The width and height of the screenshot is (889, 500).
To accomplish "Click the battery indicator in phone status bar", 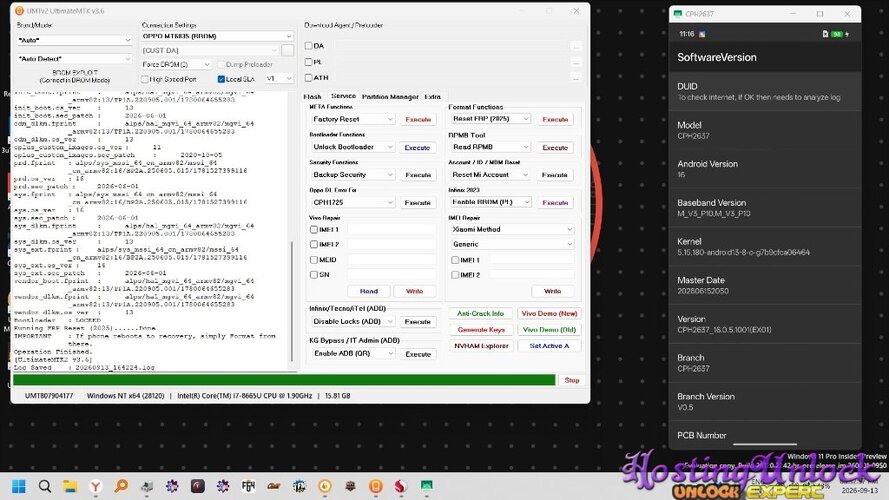I will [837, 34].
